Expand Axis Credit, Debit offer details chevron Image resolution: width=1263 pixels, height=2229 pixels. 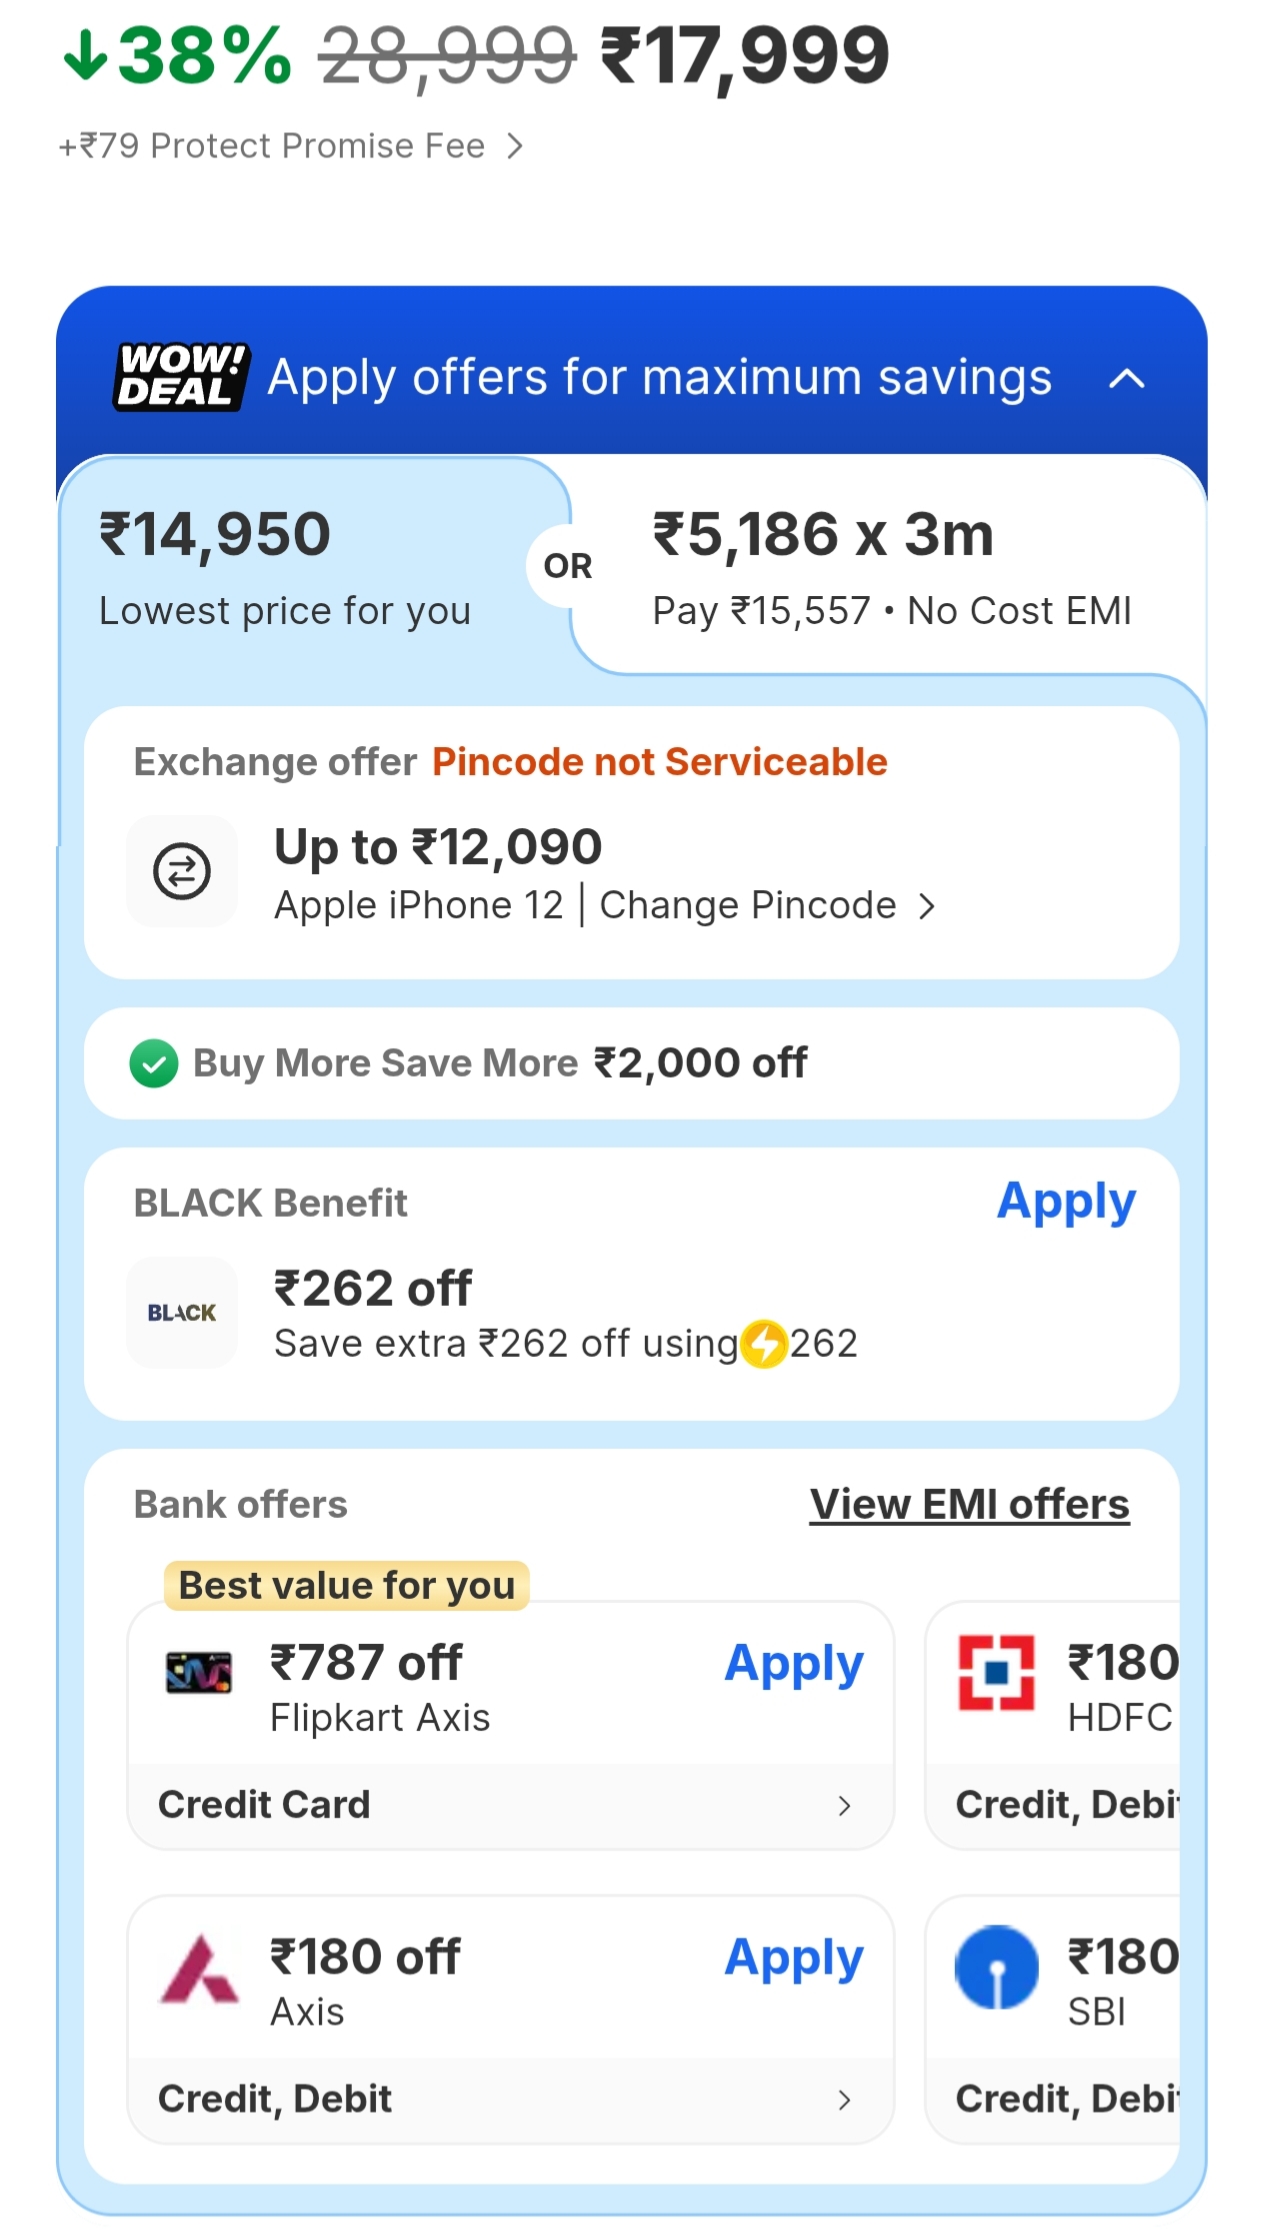point(844,2099)
